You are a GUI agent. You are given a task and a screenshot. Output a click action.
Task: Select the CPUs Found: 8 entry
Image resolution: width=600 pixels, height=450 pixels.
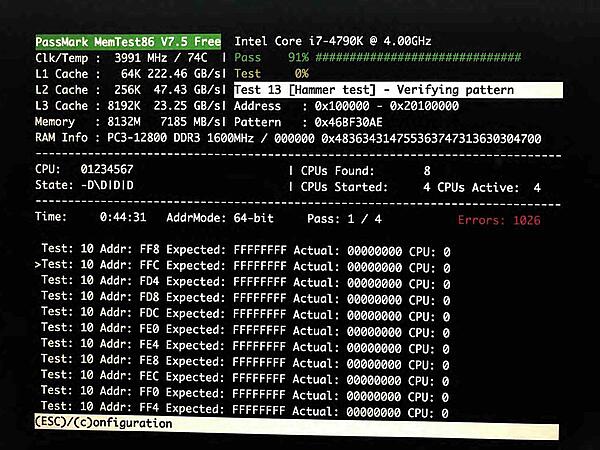pyautogui.click(x=366, y=171)
